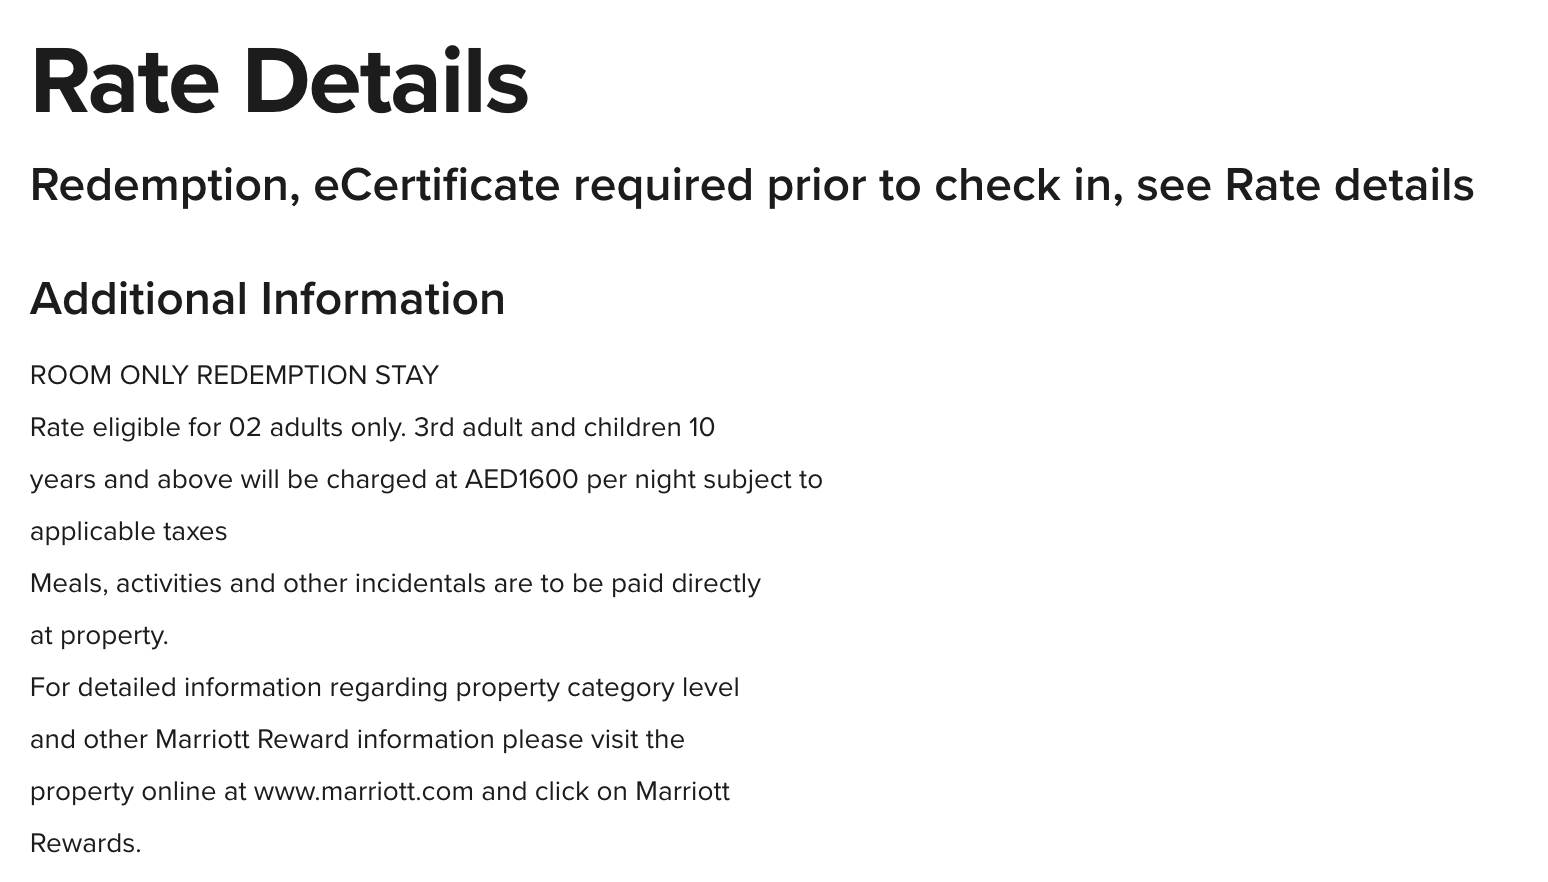Click 'property category level' text
The height and width of the screenshot is (882, 1548).
597,688
